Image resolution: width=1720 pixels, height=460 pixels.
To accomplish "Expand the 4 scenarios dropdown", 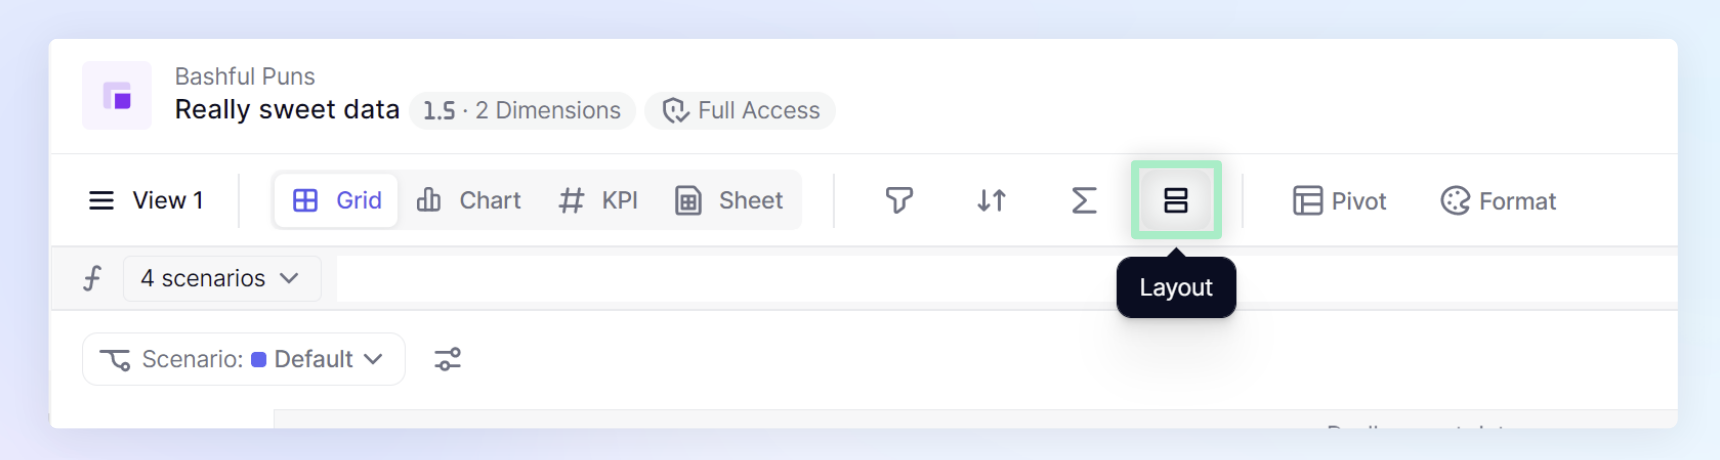I will point(222,278).
